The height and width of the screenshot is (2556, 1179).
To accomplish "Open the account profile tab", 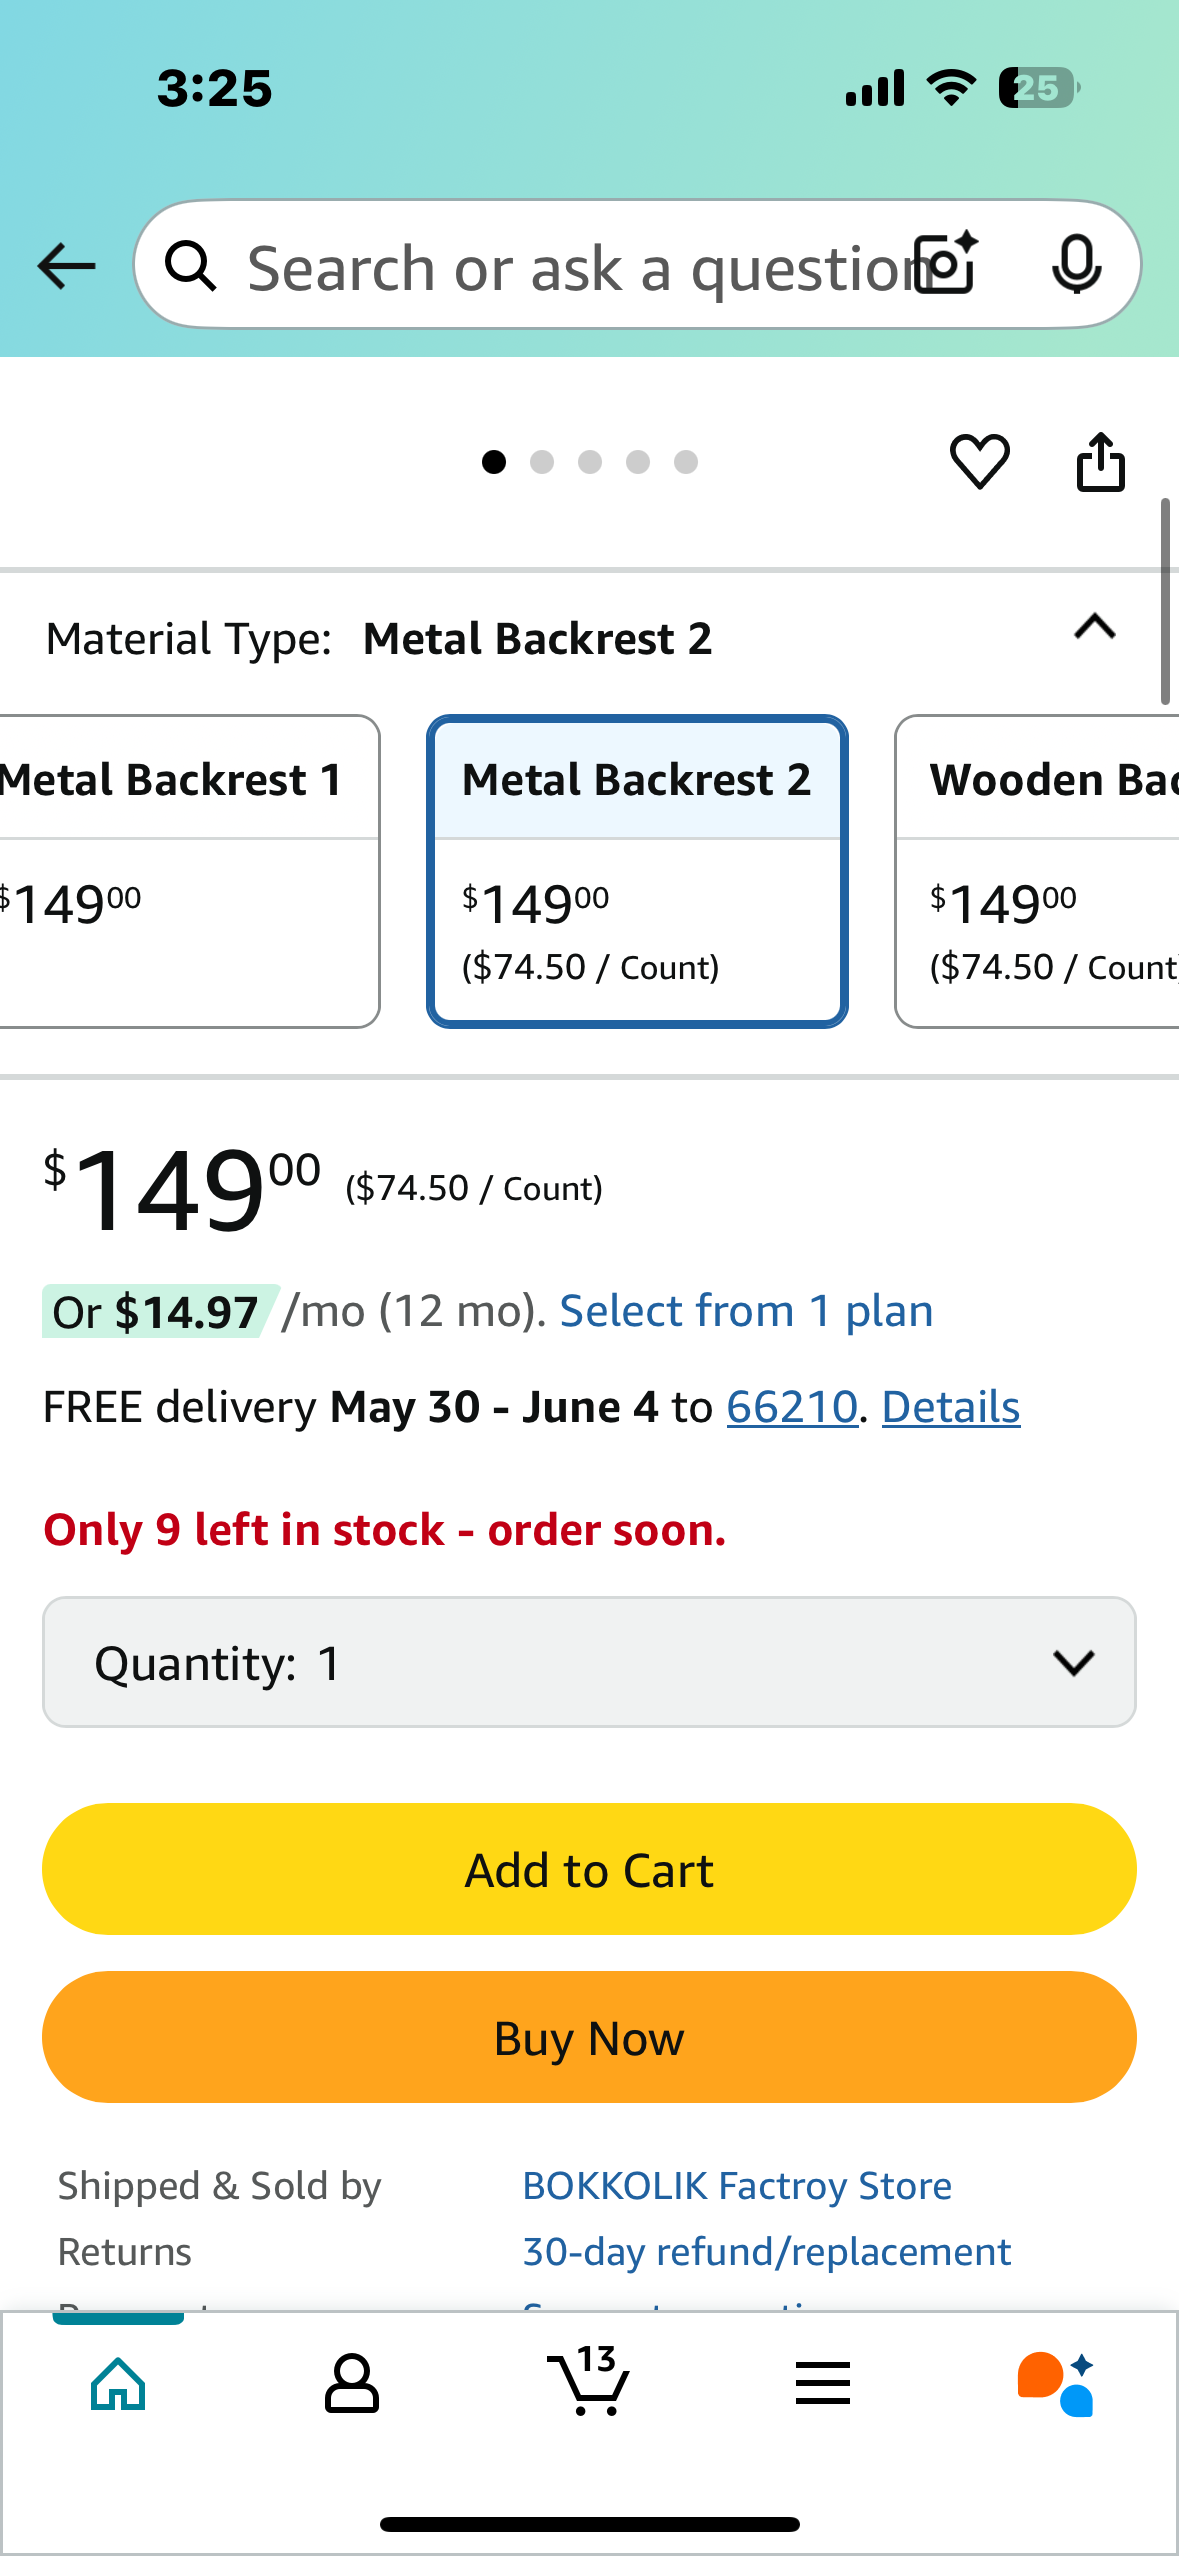I will click(x=352, y=2383).
